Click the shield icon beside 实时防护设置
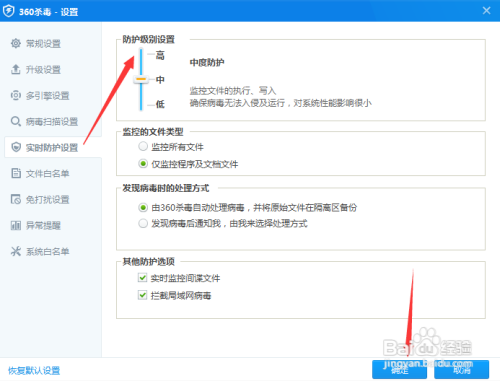 pos(16,147)
